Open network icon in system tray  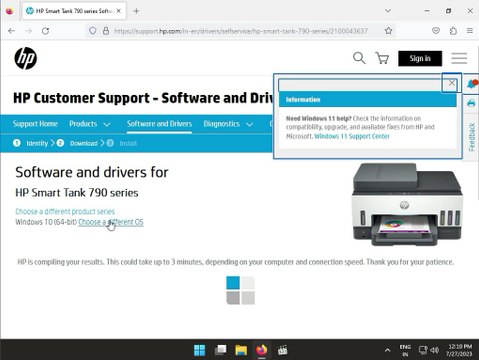(x=423, y=350)
